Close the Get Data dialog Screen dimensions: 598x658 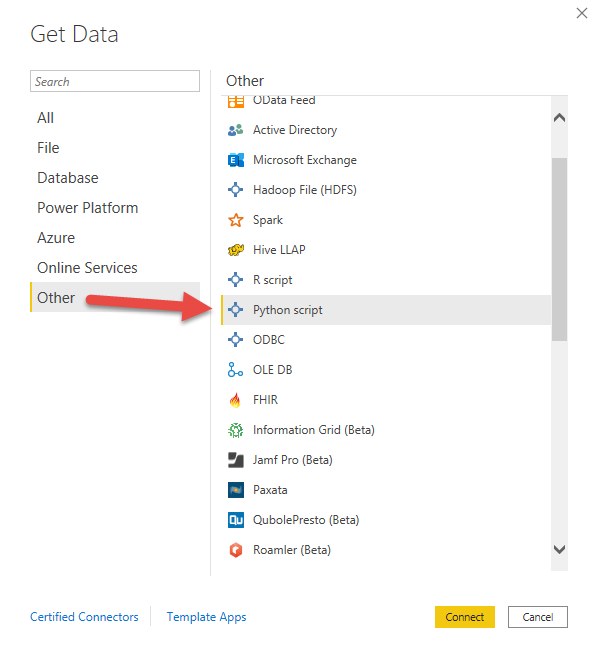pos(582,13)
